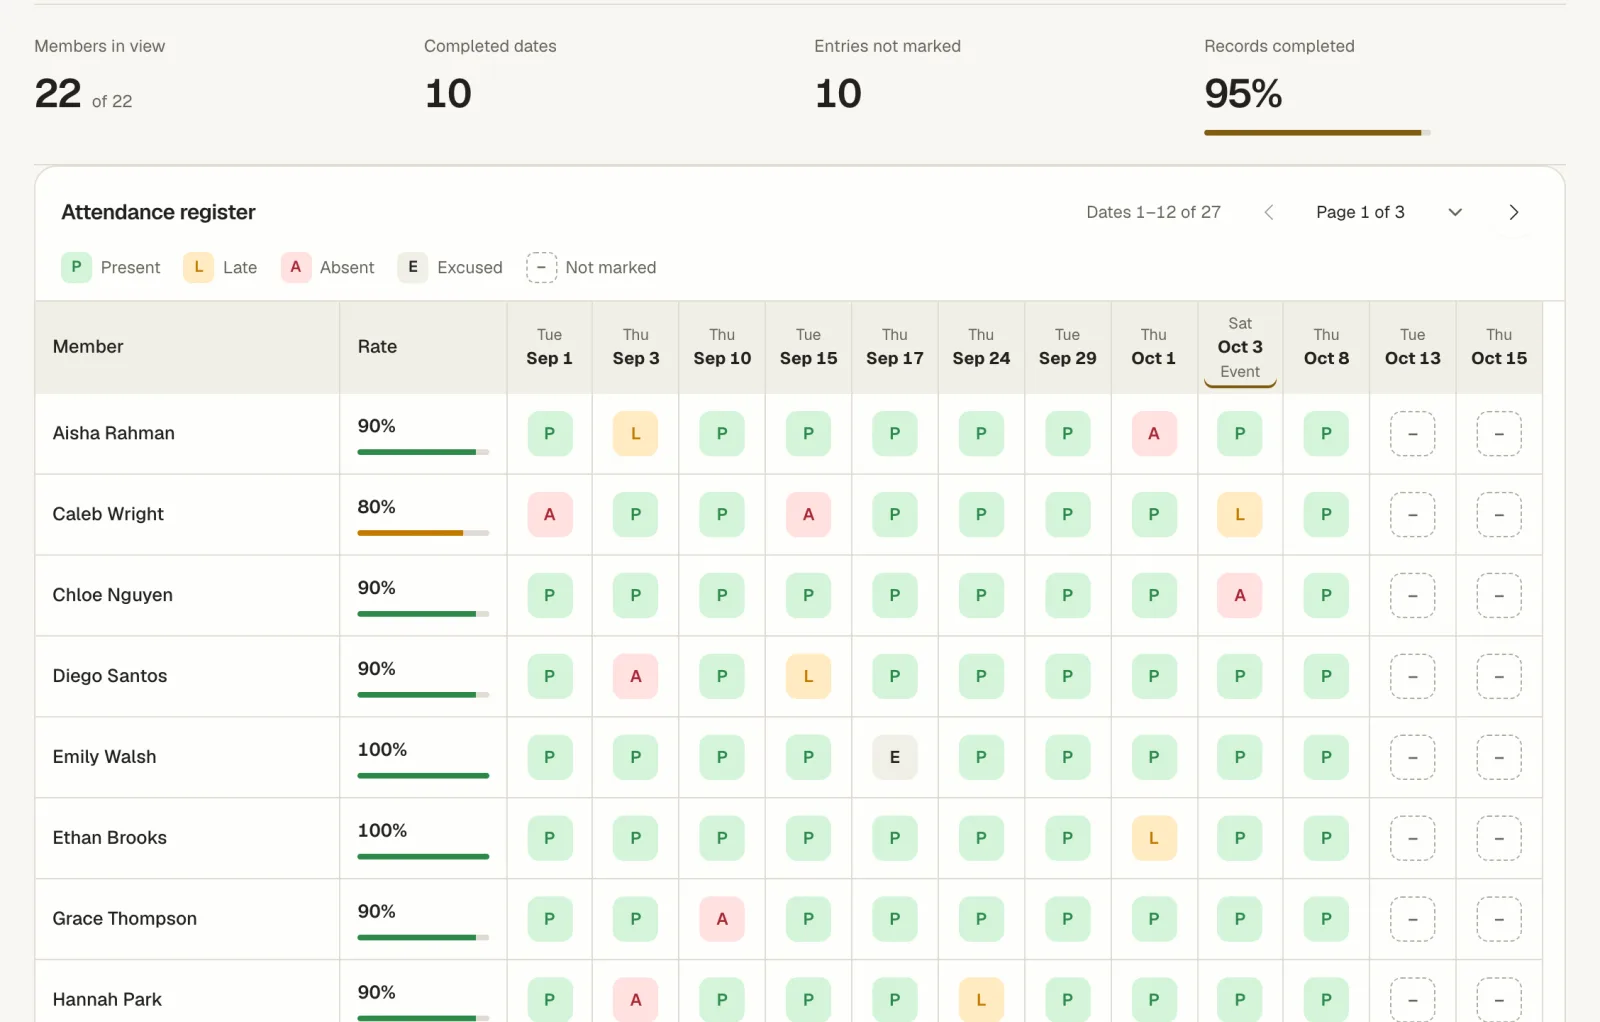
Task: Select the Member column header
Action: [x=187, y=347]
